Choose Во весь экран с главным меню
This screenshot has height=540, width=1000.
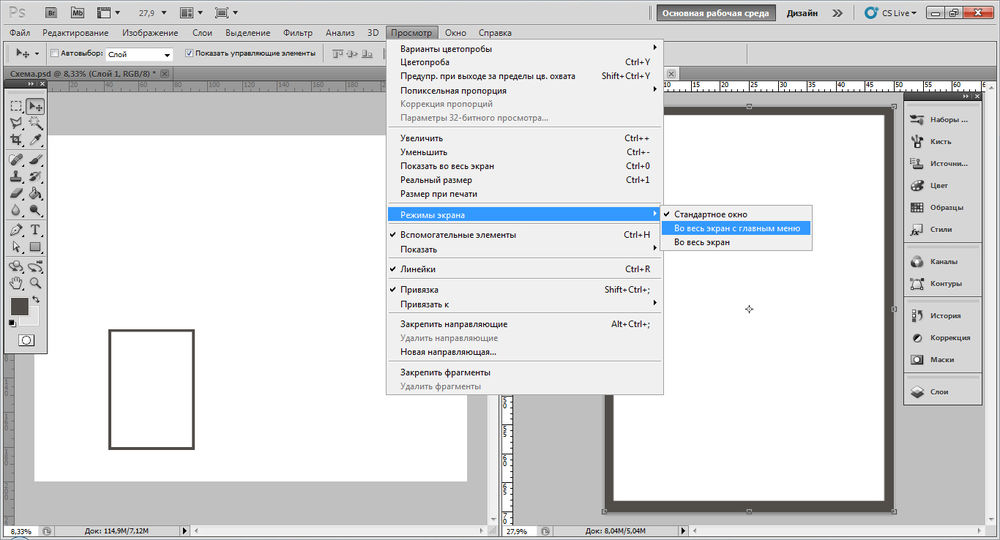pyautogui.click(x=736, y=228)
